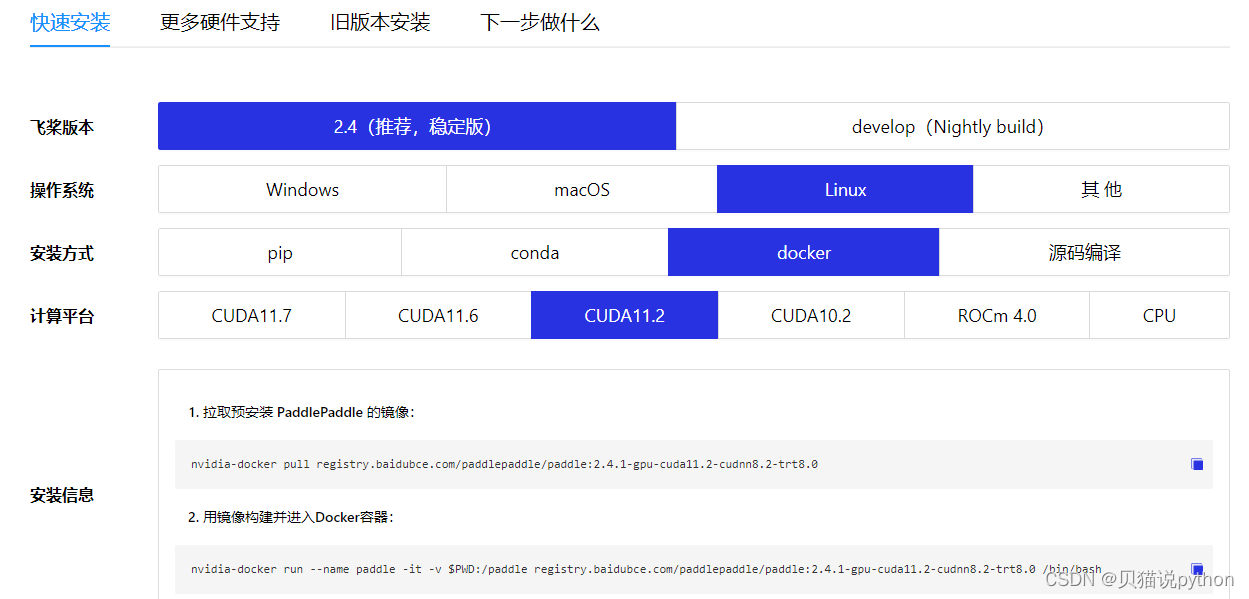The height and width of the screenshot is (599, 1249).
Task: Select the CUDA11.6 compute platform
Action: [x=437, y=315]
